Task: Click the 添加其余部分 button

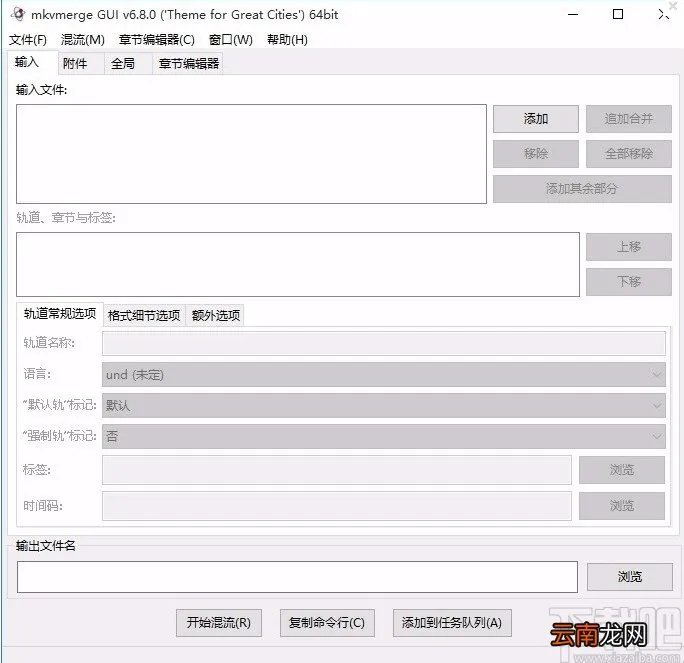Action: tap(582, 189)
